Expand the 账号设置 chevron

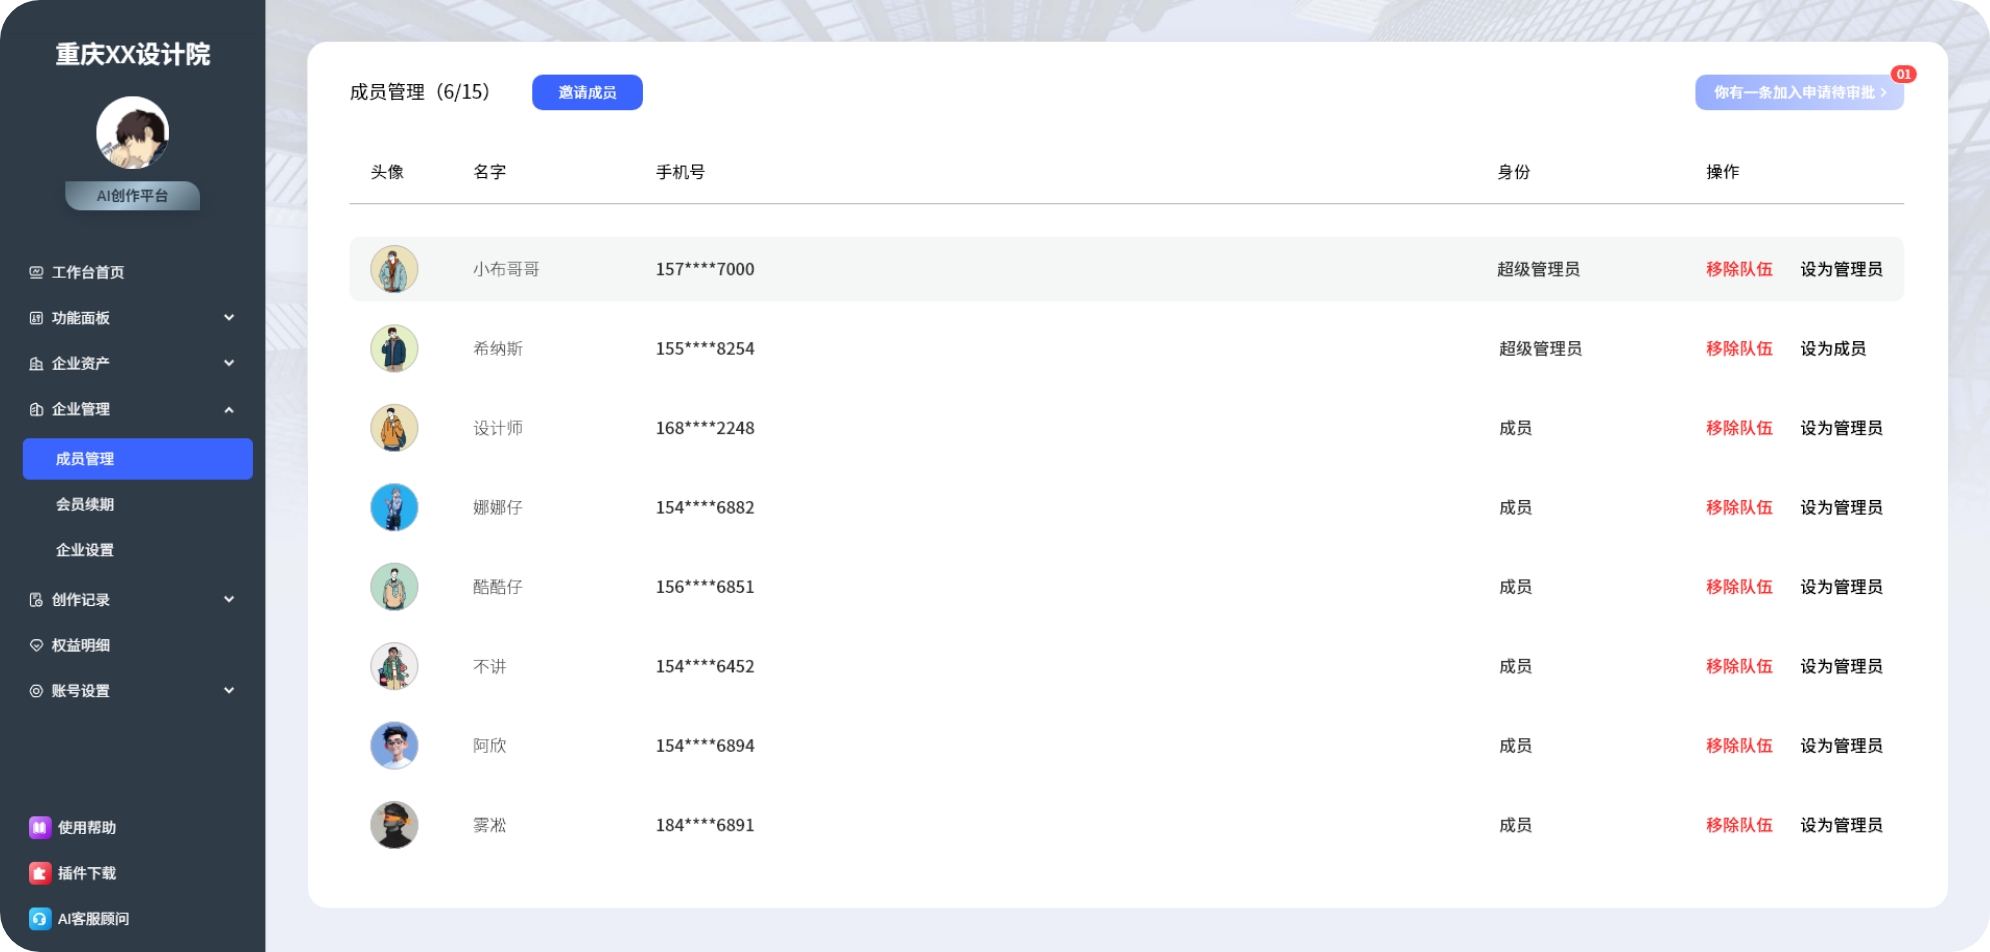[x=229, y=690]
